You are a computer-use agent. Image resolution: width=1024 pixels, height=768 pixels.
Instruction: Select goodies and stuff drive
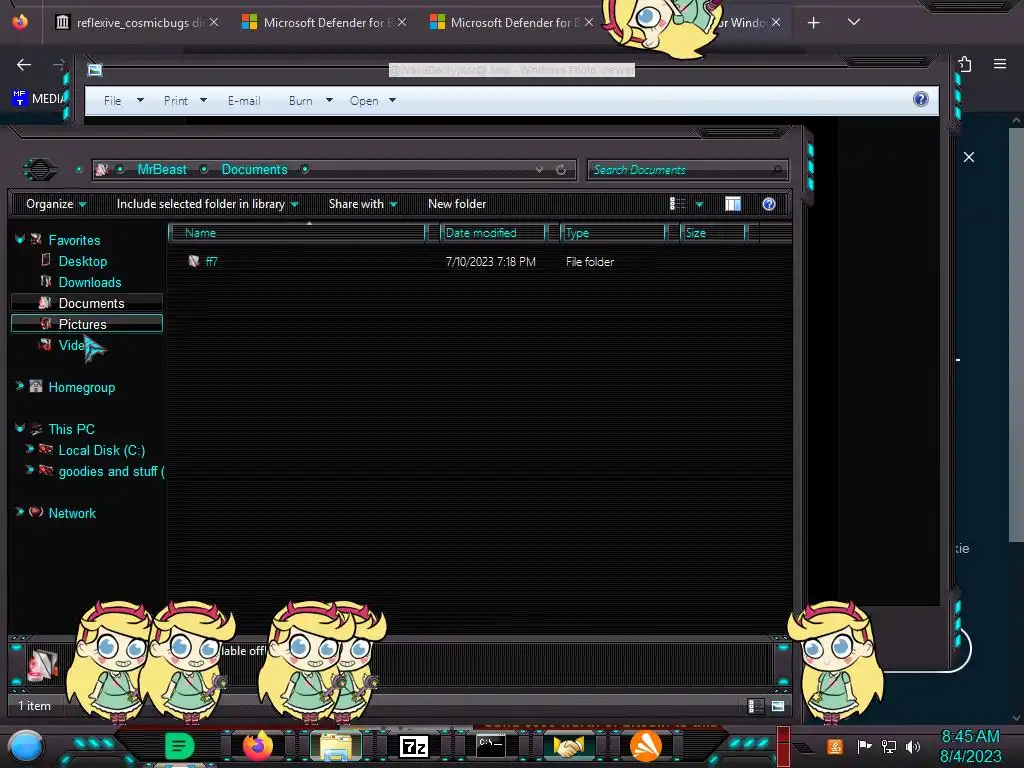coord(111,472)
